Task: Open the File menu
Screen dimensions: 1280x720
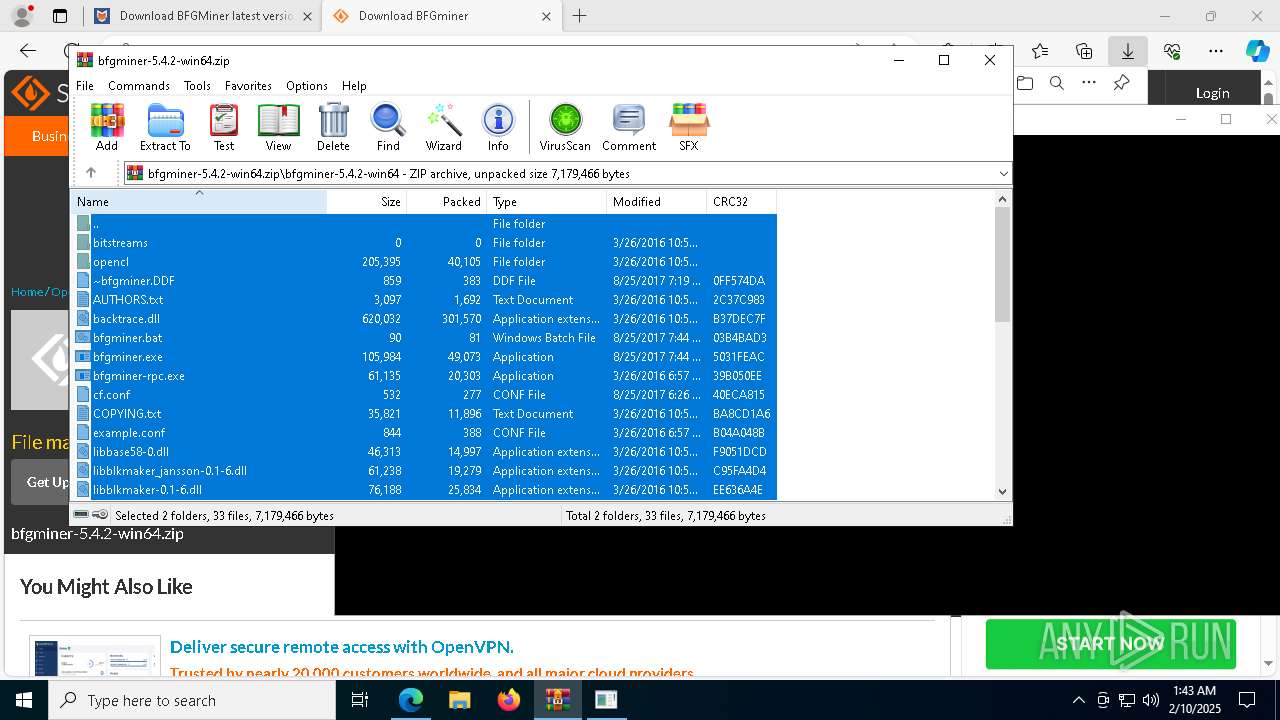Action: click(x=85, y=86)
